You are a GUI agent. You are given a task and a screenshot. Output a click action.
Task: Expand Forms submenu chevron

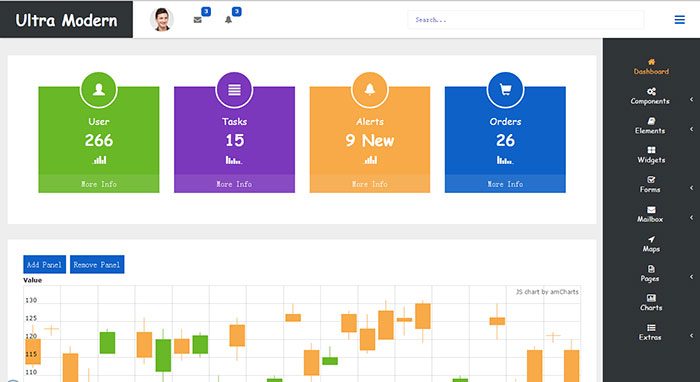[x=691, y=188]
